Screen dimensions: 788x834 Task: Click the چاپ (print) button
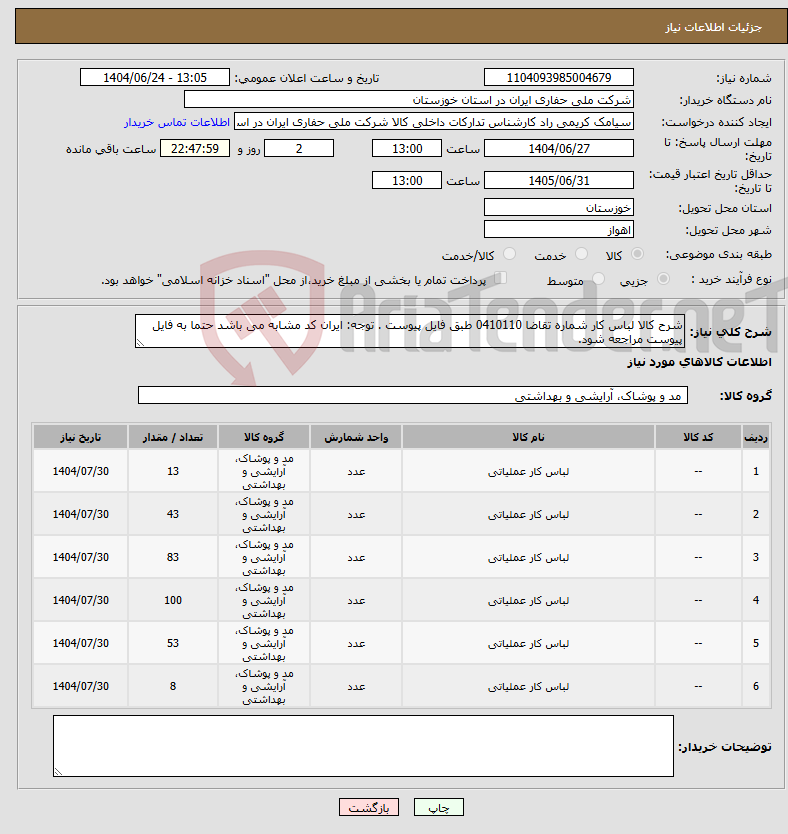coord(439,807)
